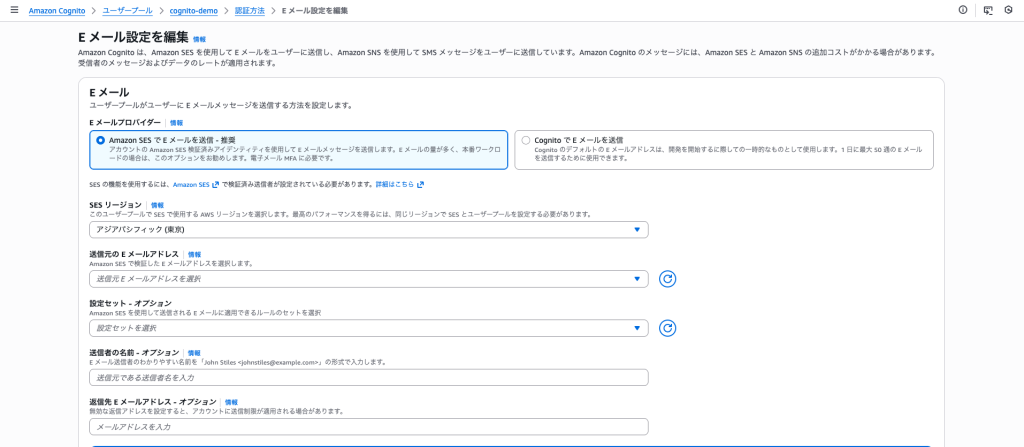Click the 送信者の名前 input field

[x=368, y=378]
